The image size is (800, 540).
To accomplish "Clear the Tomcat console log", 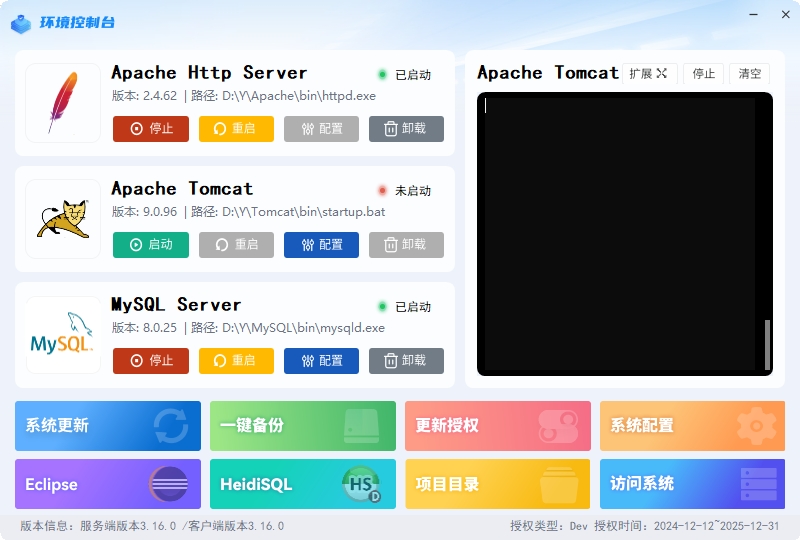I will (749, 73).
